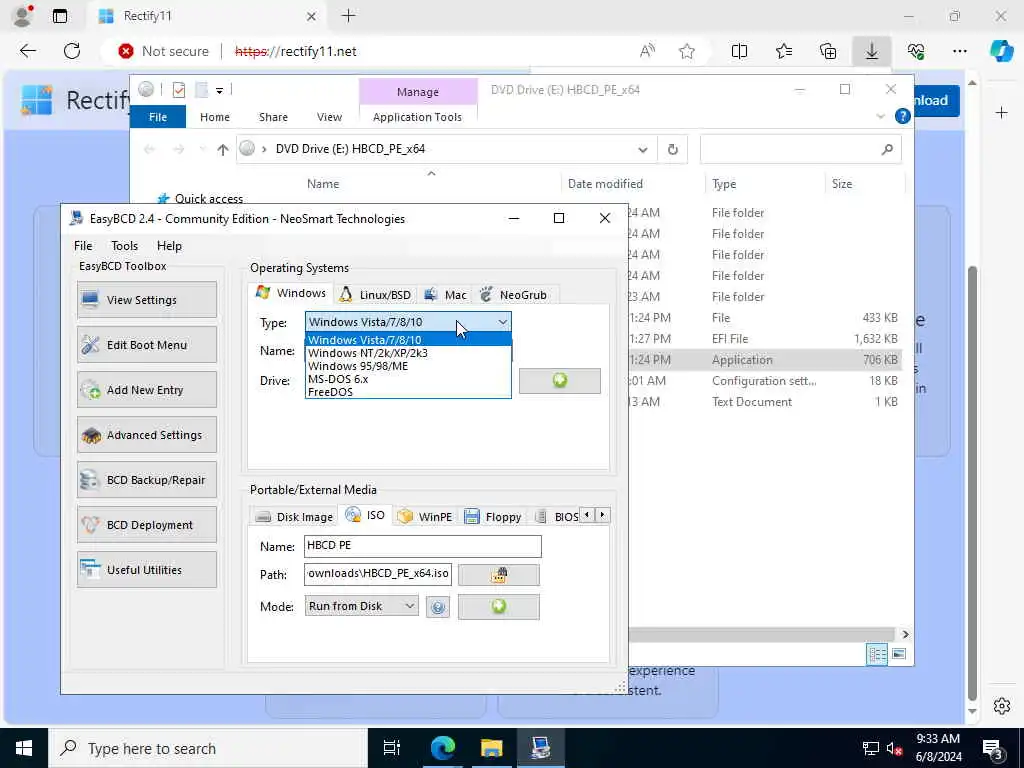The image size is (1024, 768).
Task: Switch Explorer to large icons view
Action: click(x=899, y=654)
